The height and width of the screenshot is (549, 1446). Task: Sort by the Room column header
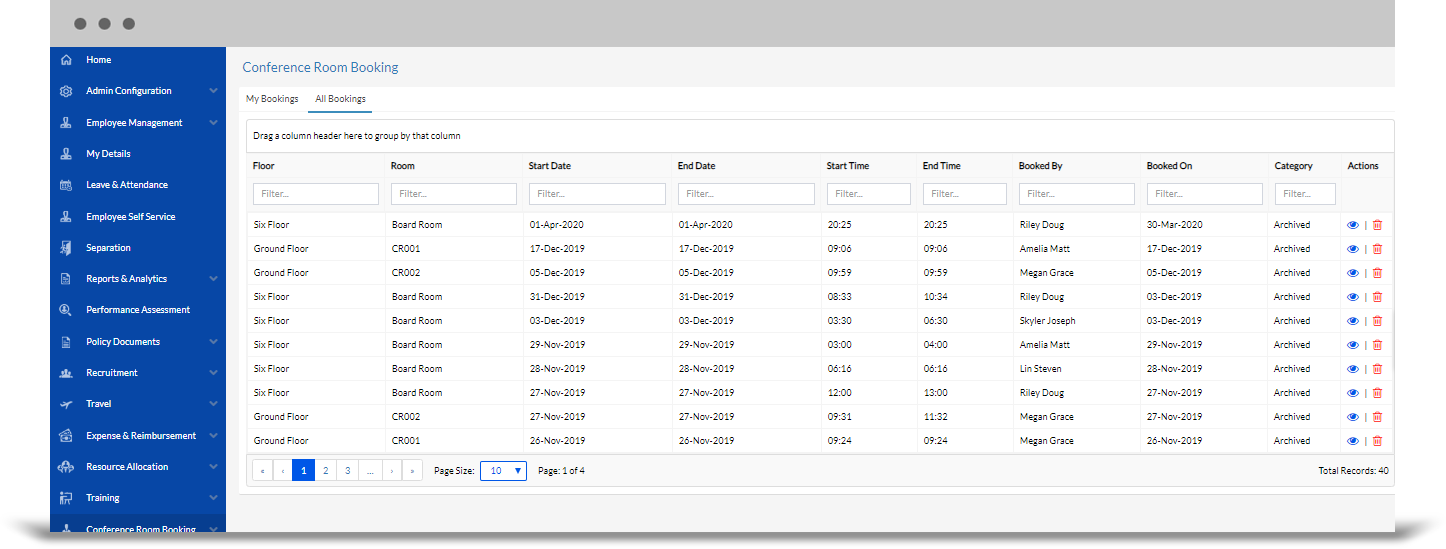(x=403, y=166)
